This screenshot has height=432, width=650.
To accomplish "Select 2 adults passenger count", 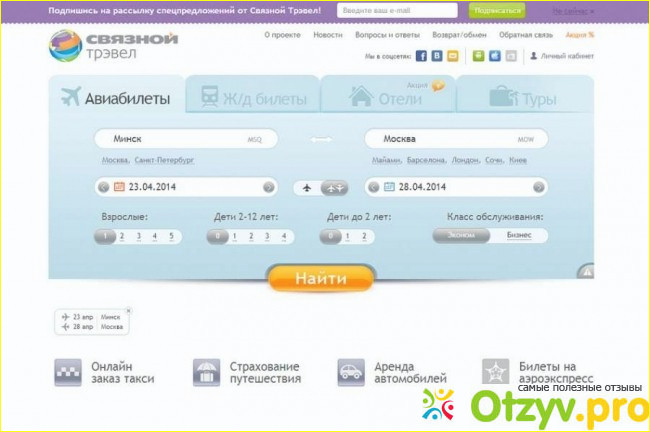I will [x=121, y=237].
